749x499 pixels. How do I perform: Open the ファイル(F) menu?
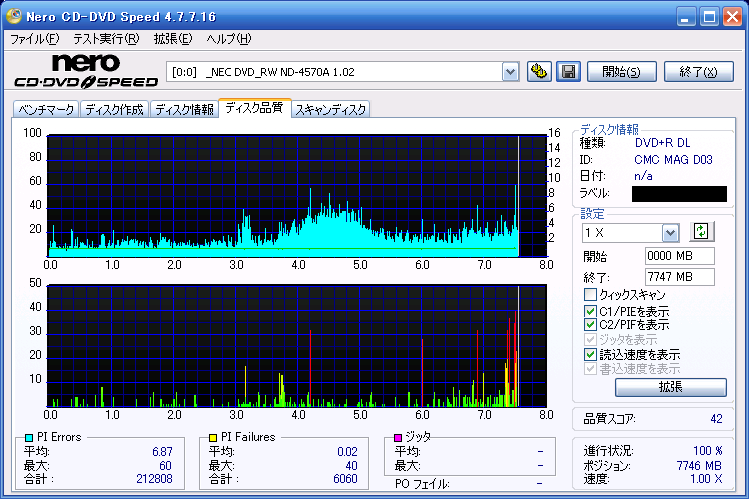[35, 39]
